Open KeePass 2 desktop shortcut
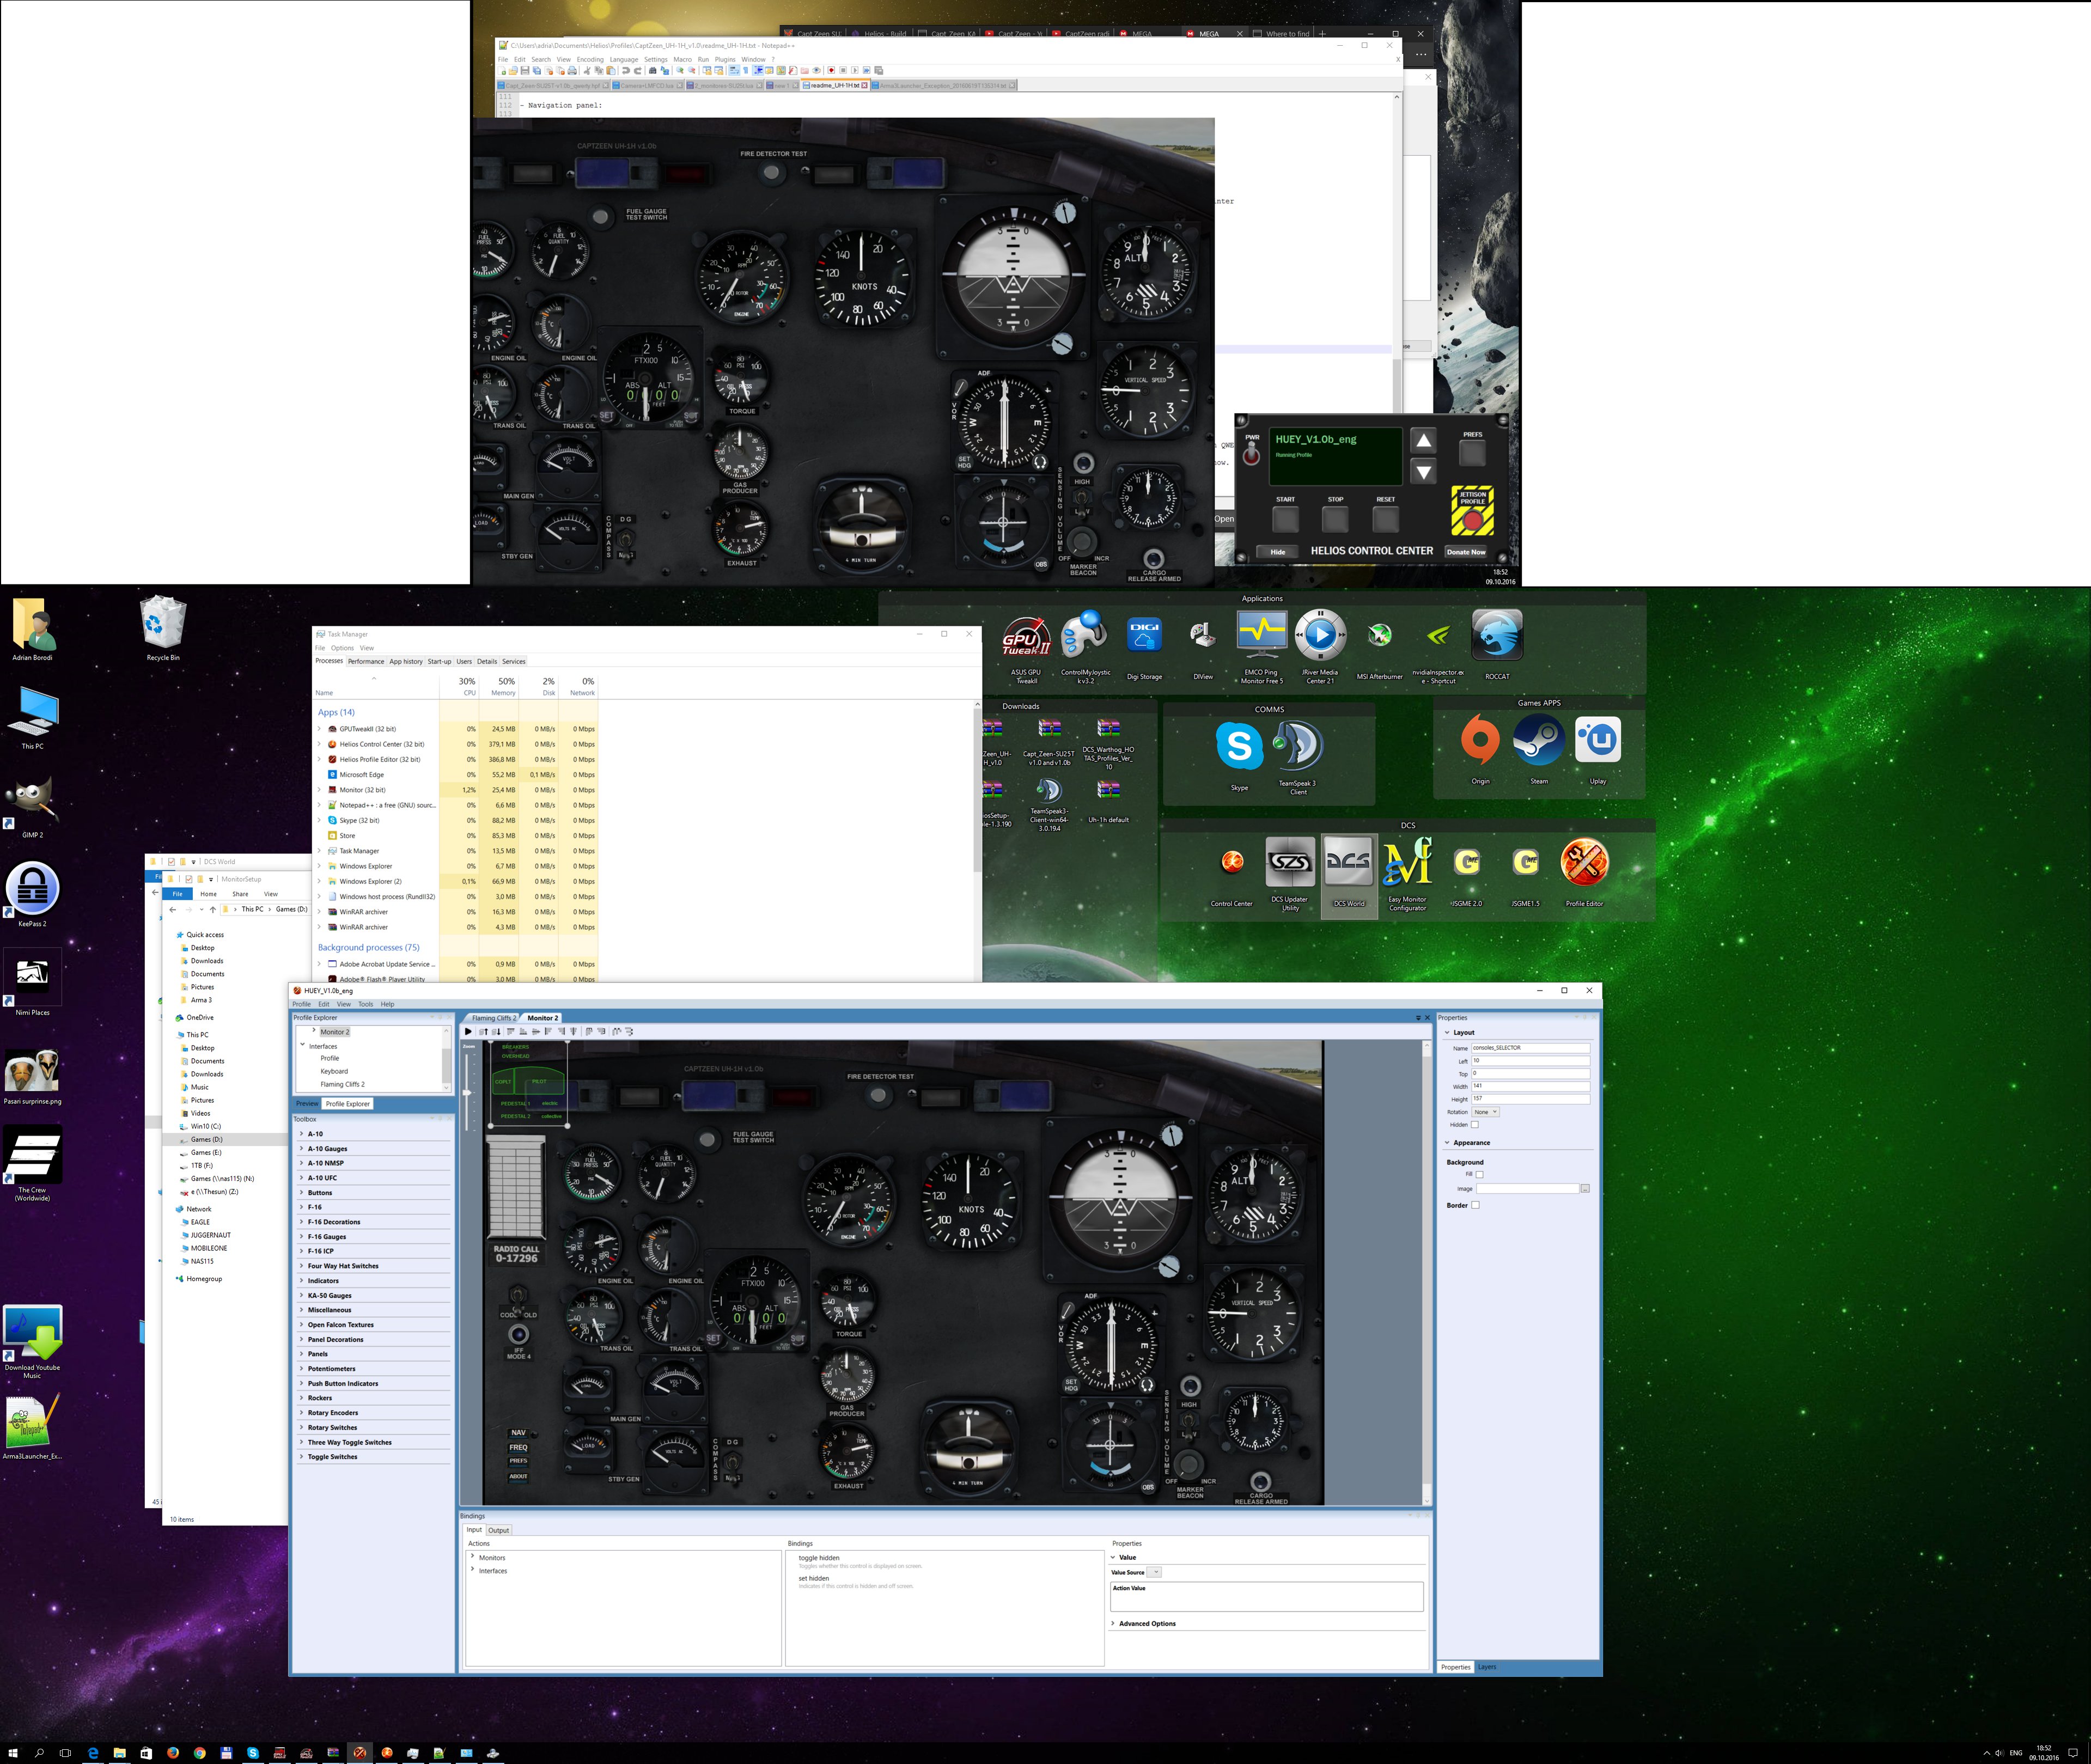This screenshot has height=1764, width=2091. [x=32, y=893]
